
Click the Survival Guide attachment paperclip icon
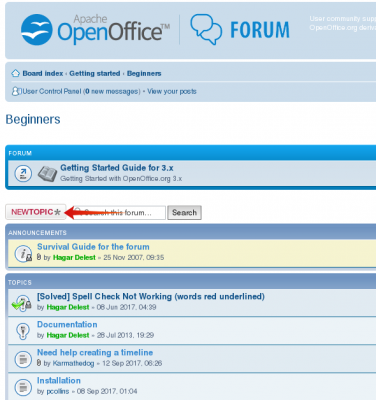[39, 257]
